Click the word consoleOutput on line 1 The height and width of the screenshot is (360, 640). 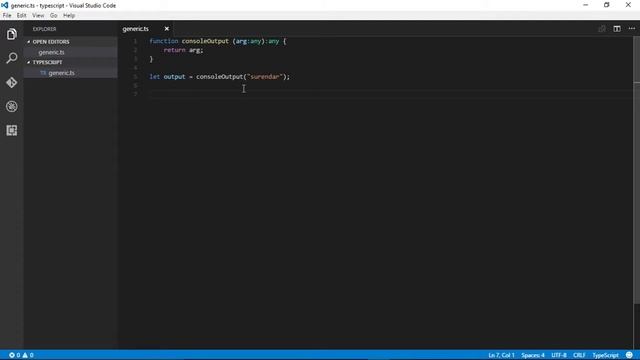pos(205,41)
